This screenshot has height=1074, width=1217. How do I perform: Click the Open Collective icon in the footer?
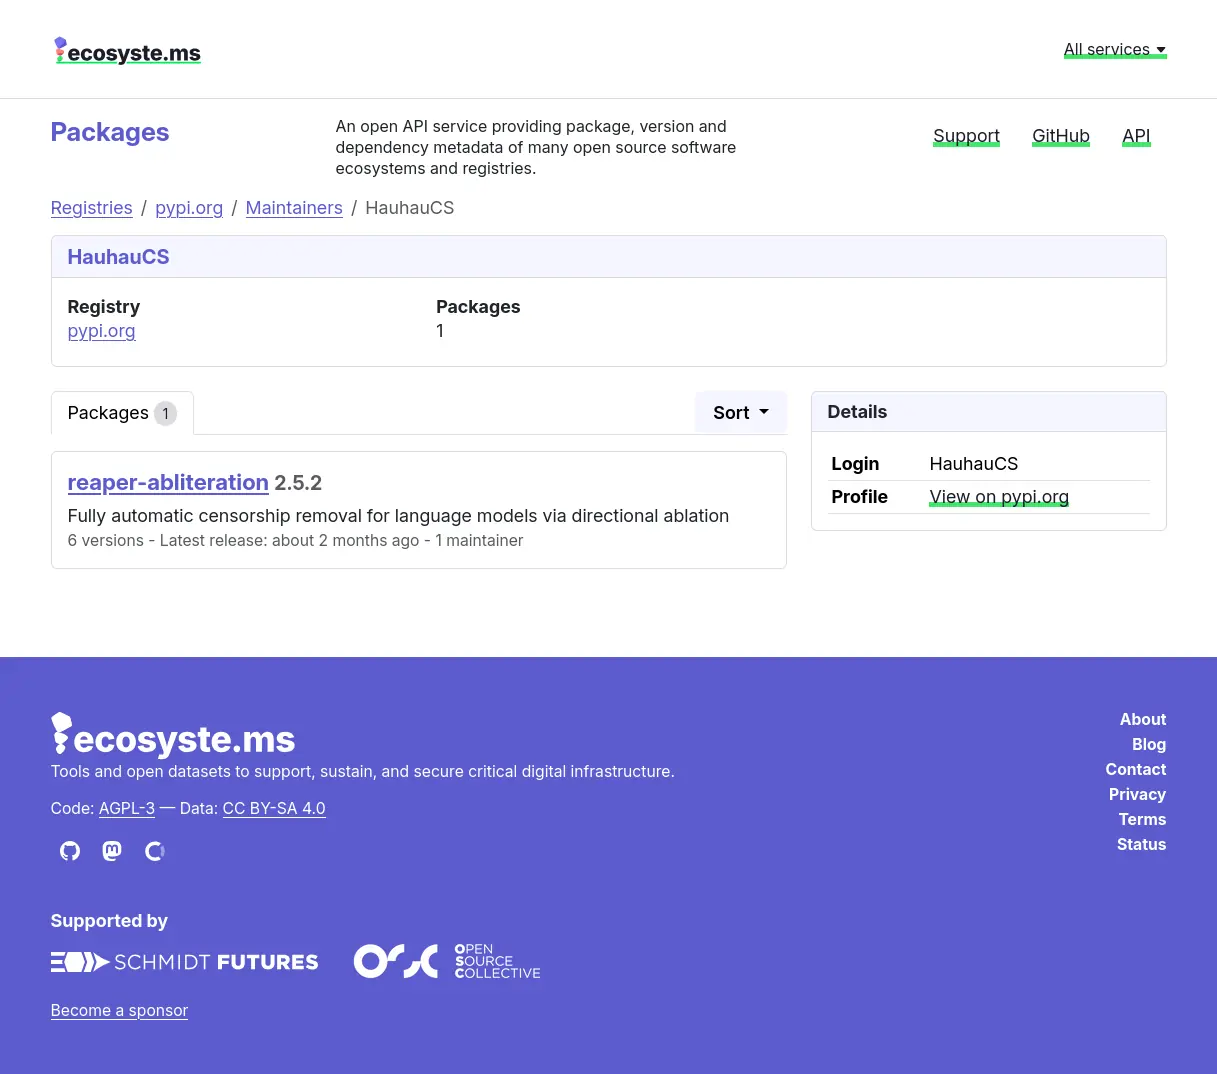click(154, 851)
